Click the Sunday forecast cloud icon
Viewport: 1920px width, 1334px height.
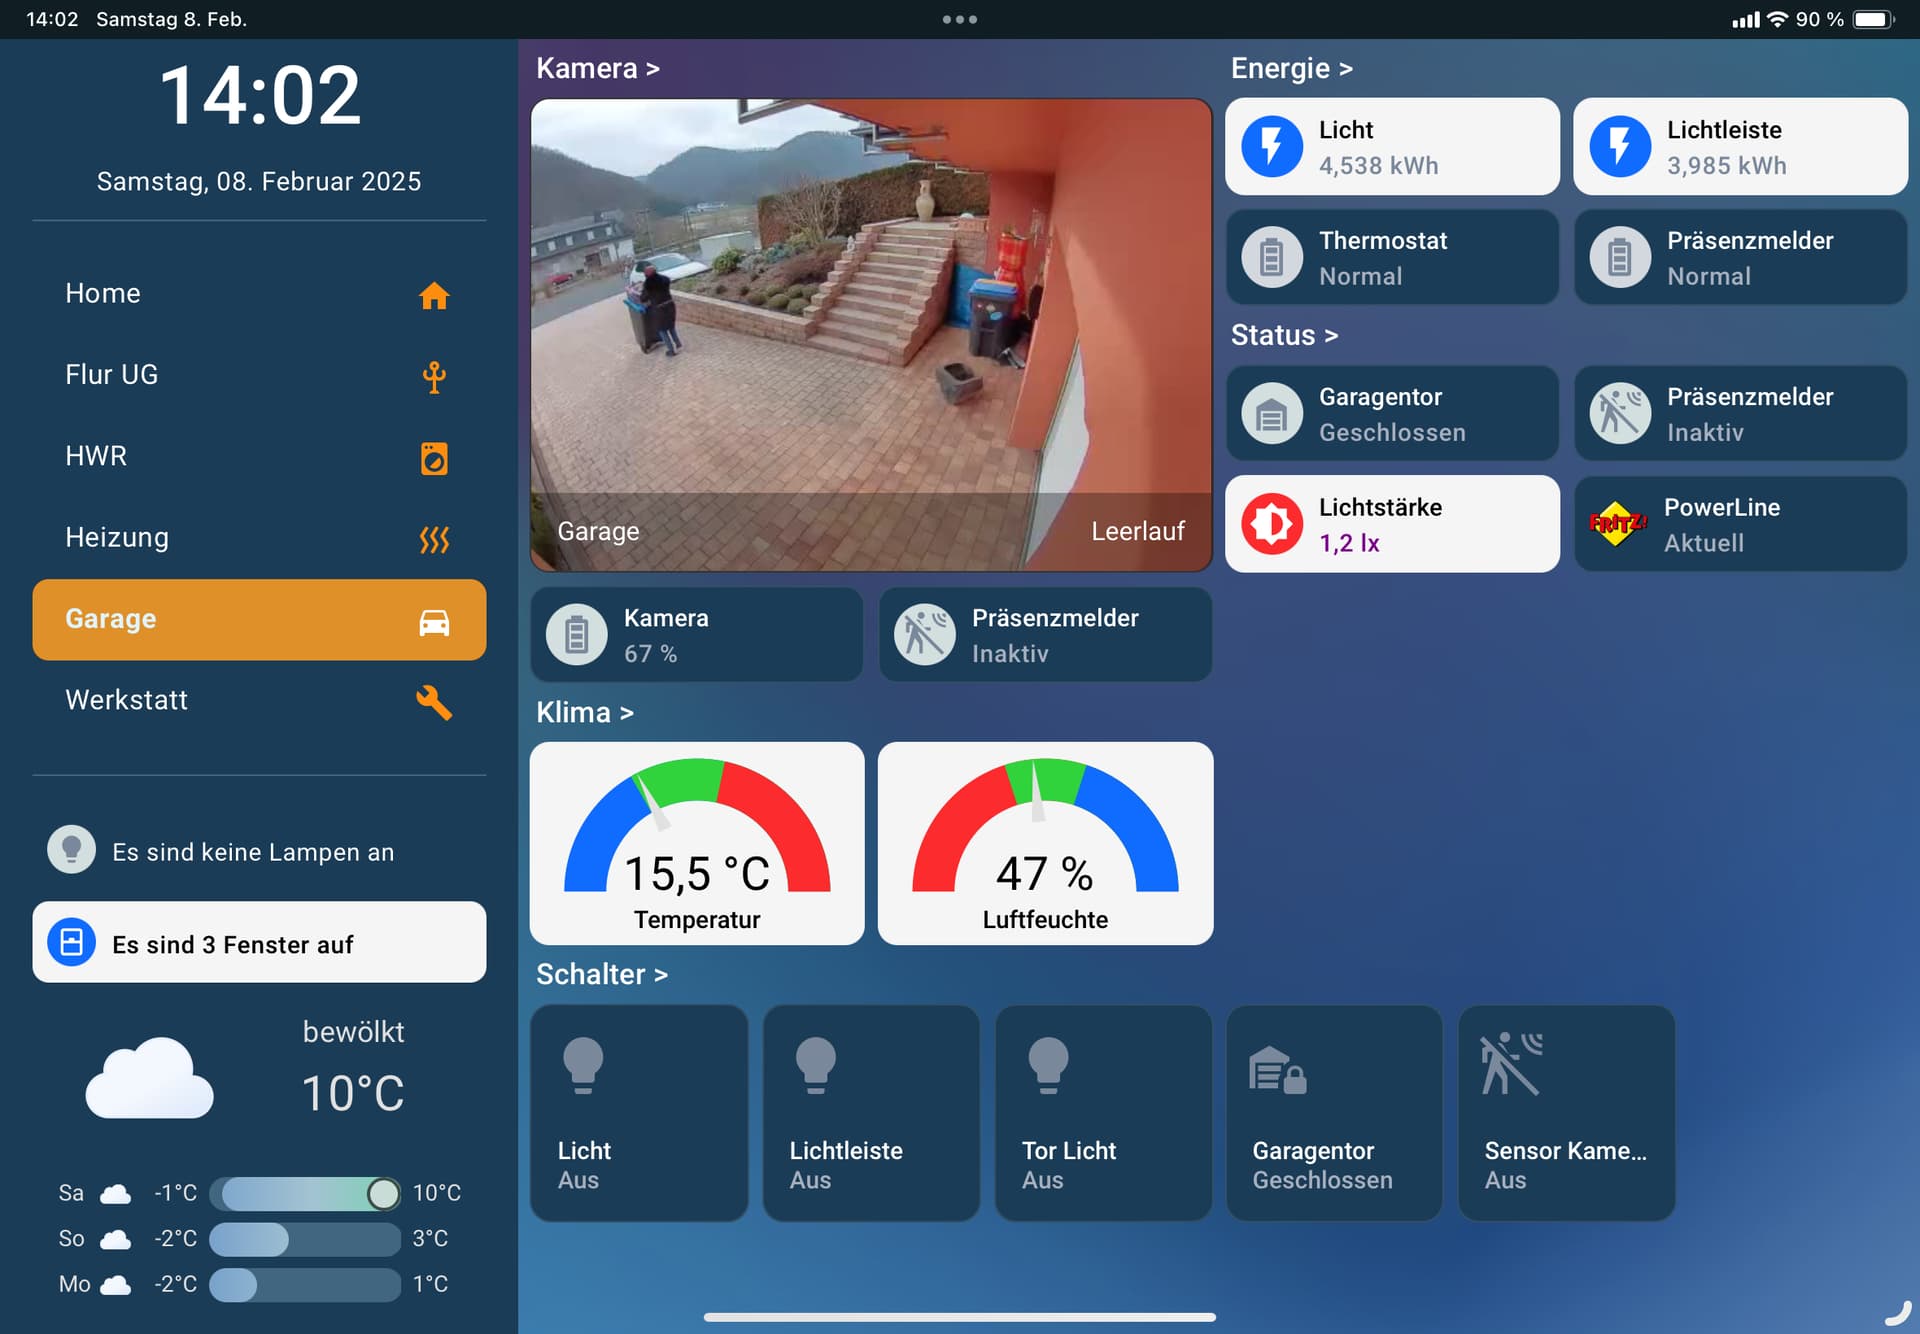[x=116, y=1239]
